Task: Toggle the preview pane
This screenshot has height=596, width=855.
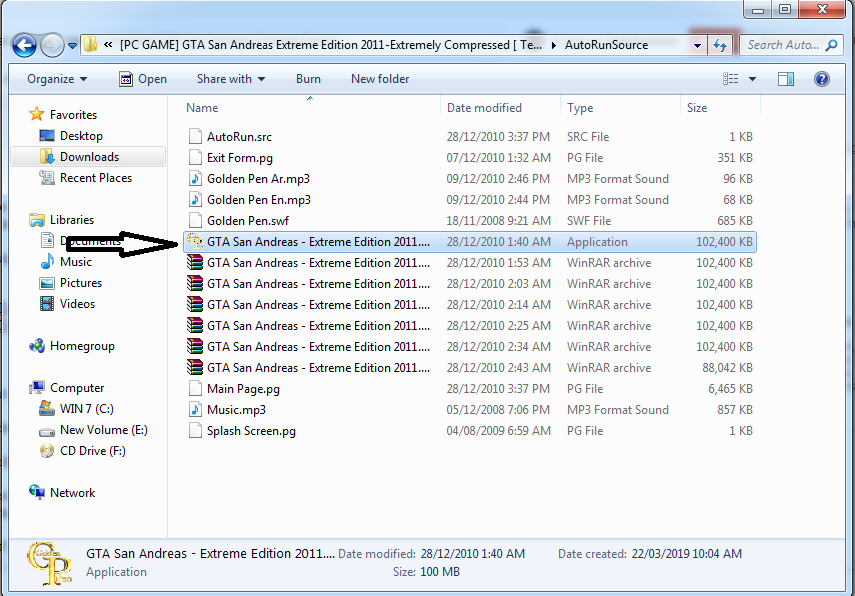Action: pos(786,79)
